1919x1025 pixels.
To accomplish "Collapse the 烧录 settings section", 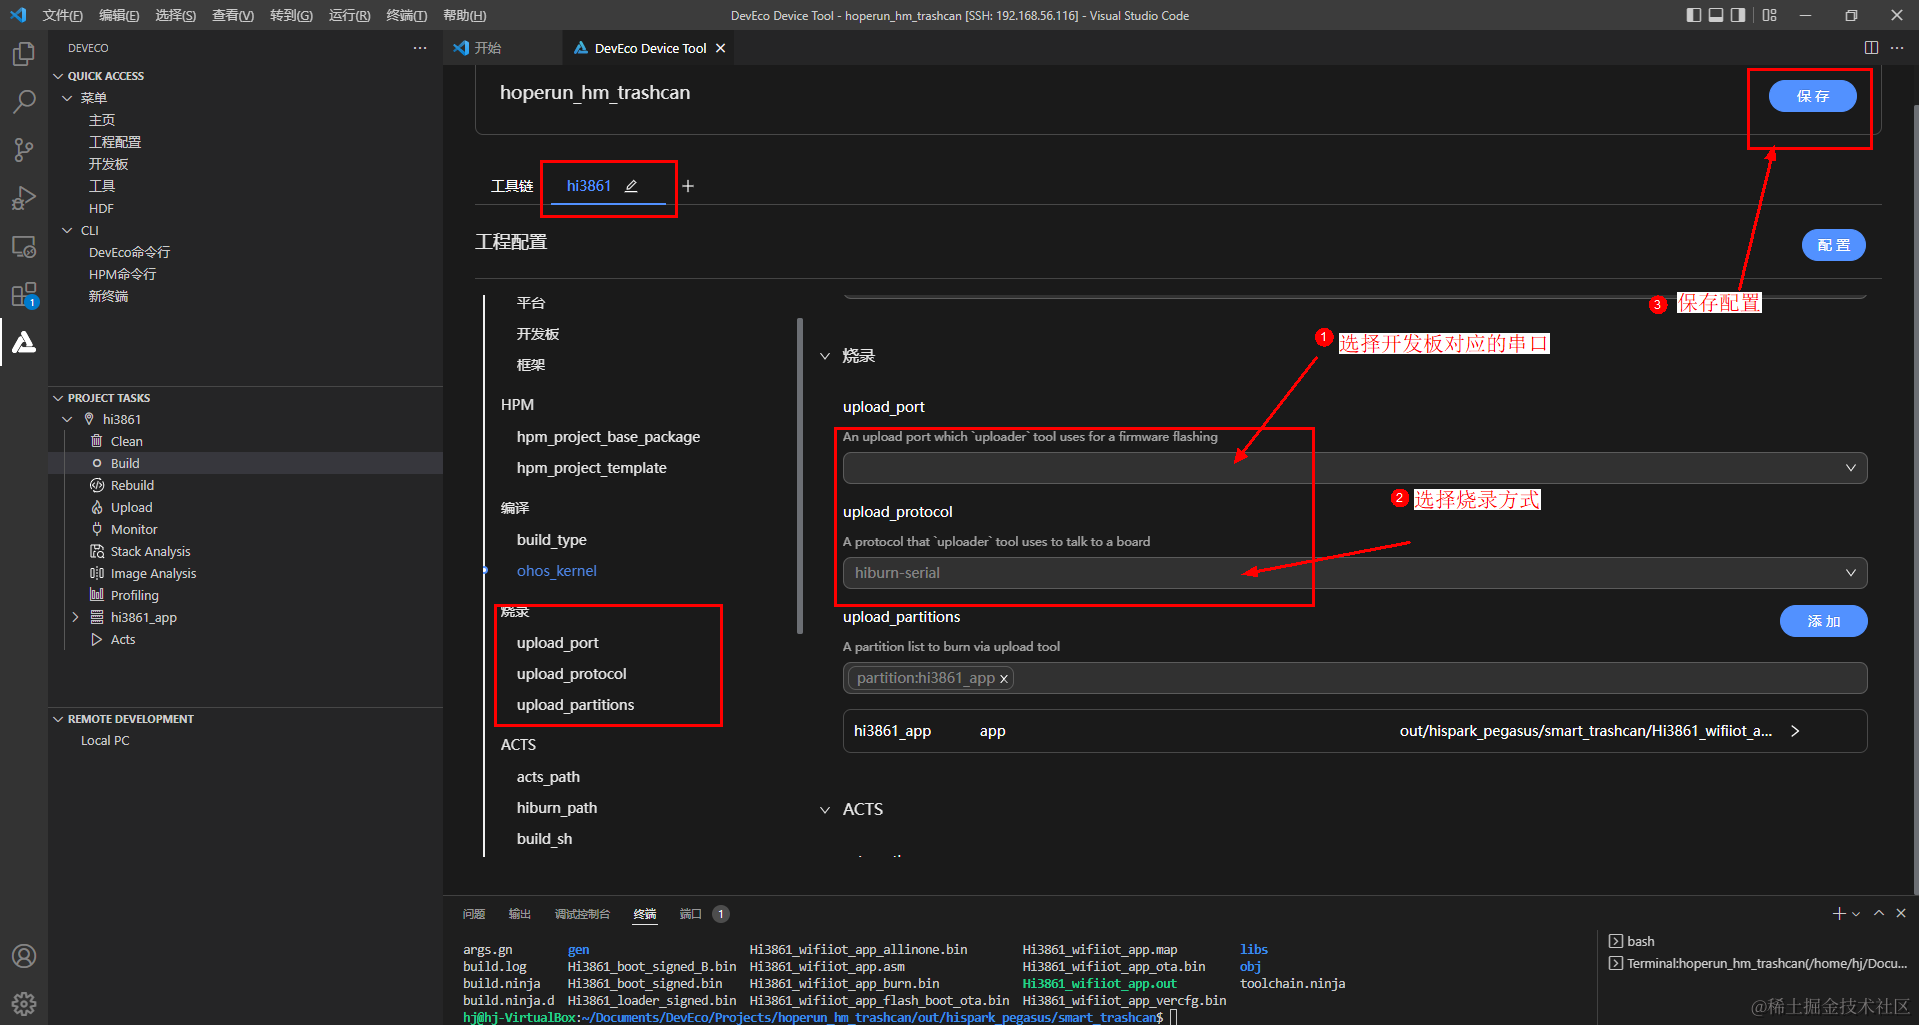I will [x=825, y=356].
